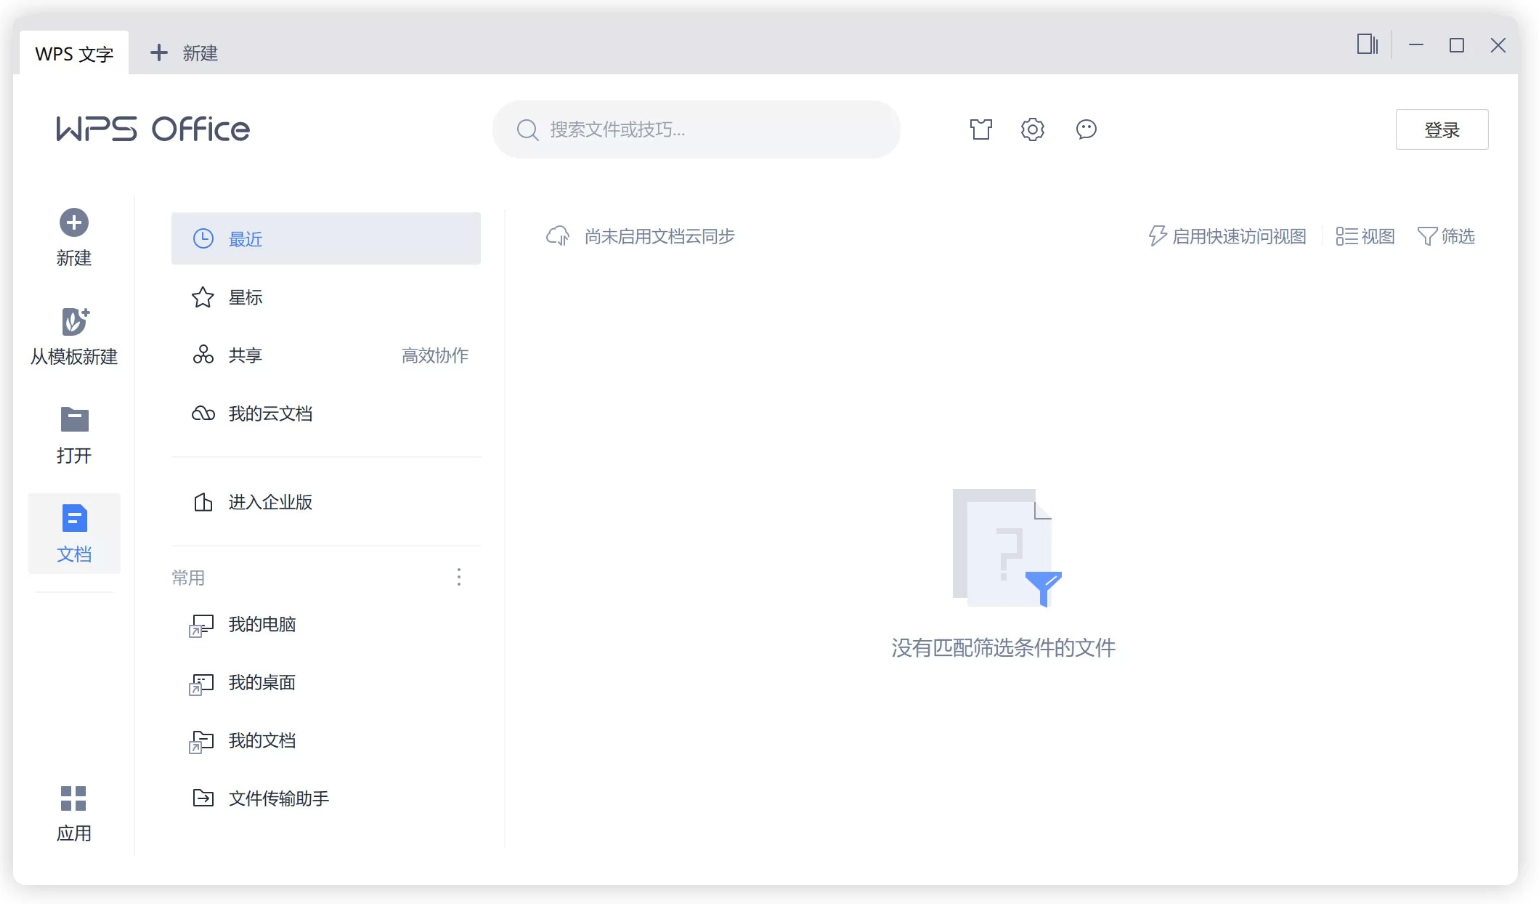The image size is (1540, 904).
Task: Click the computer icon beside 我的电脑
Action: coord(202,625)
